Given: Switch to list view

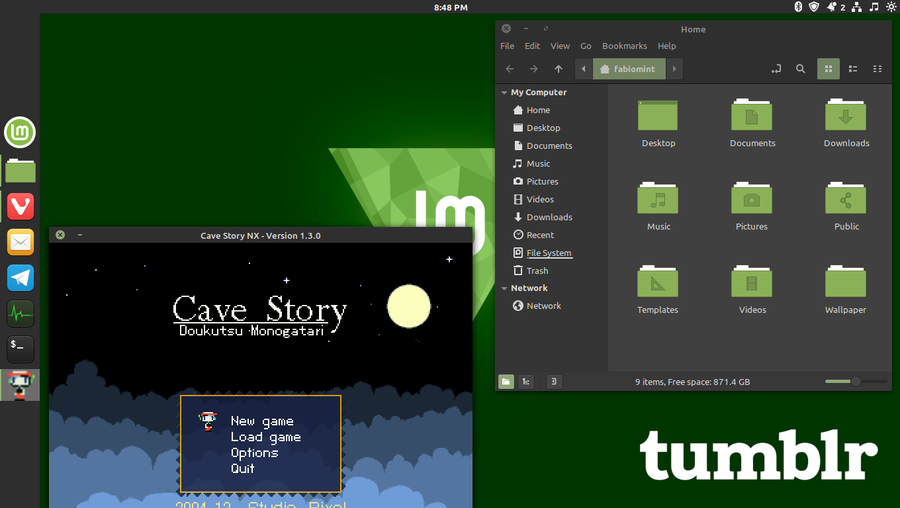Looking at the screenshot, I should [x=853, y=69].
